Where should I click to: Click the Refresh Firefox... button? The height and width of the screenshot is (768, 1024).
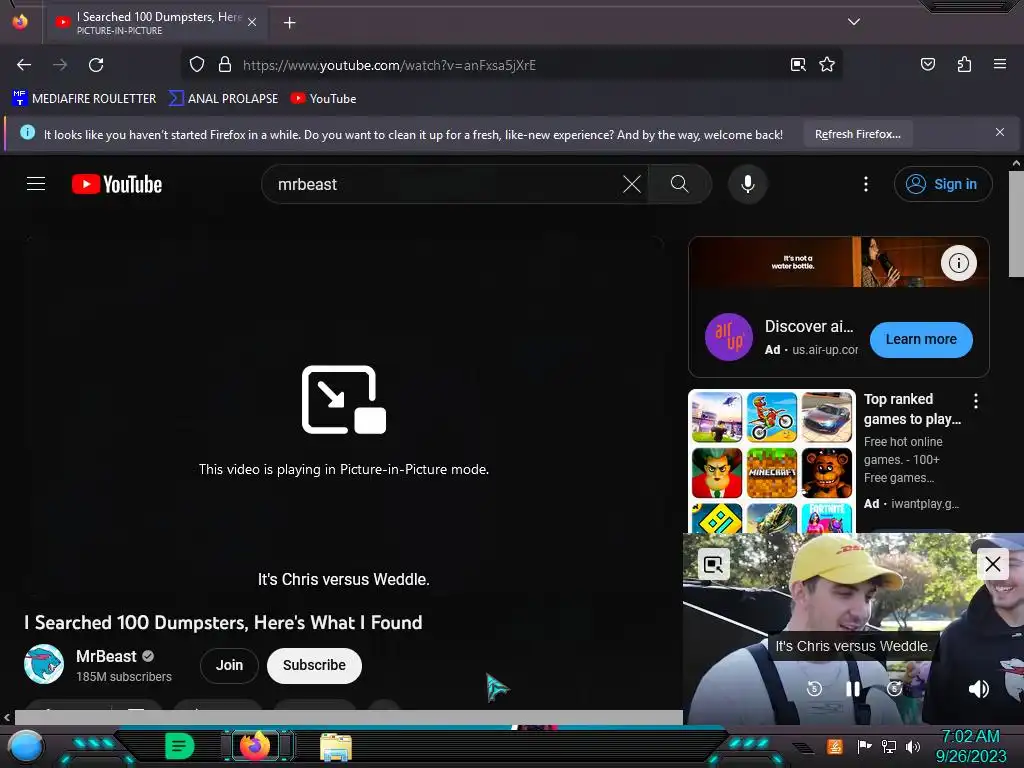857,134
